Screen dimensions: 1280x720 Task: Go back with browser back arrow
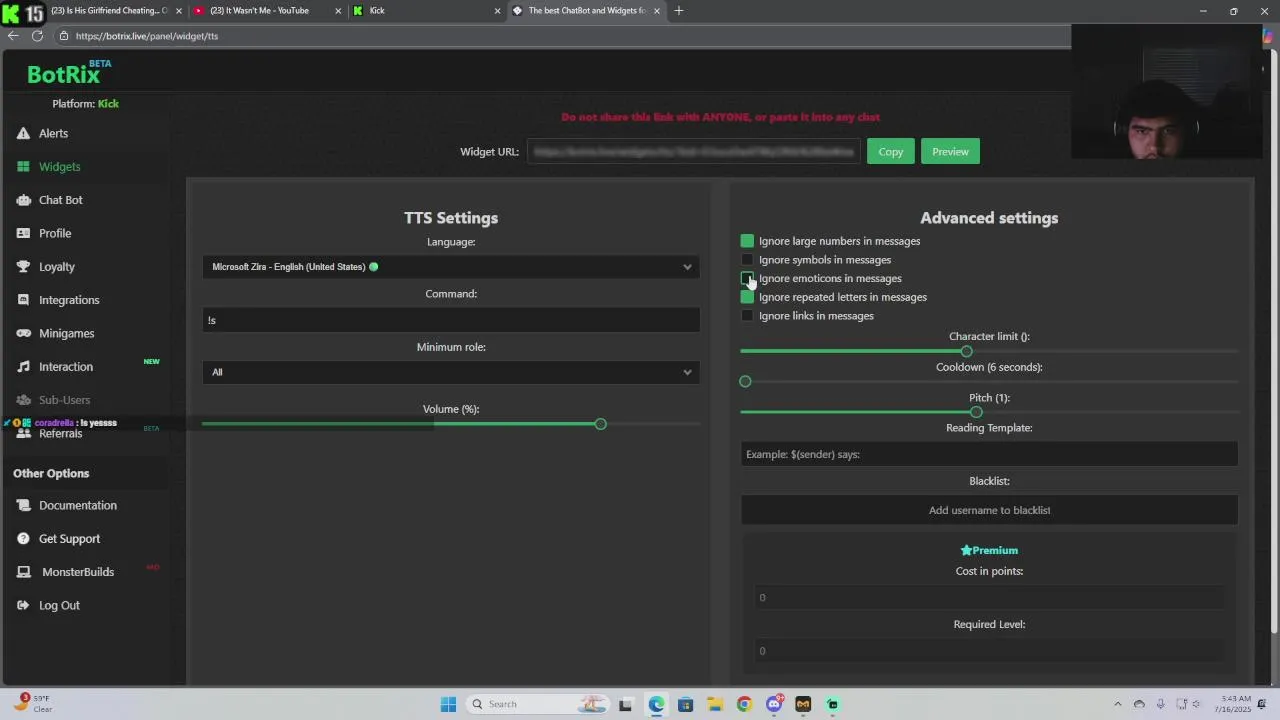(x=12, y=36)
